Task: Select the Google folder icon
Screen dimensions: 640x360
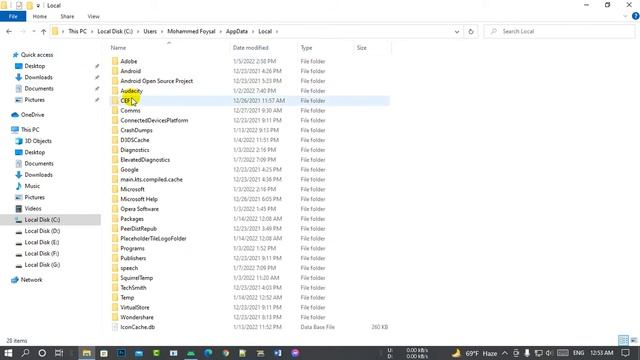Action: pos(115,169)
